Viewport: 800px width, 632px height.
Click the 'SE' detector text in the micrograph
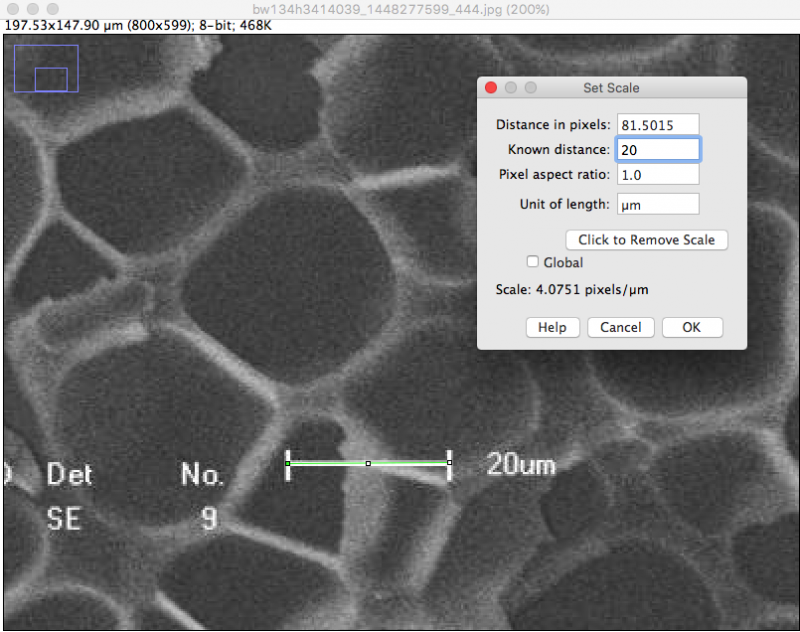[64, 519]
